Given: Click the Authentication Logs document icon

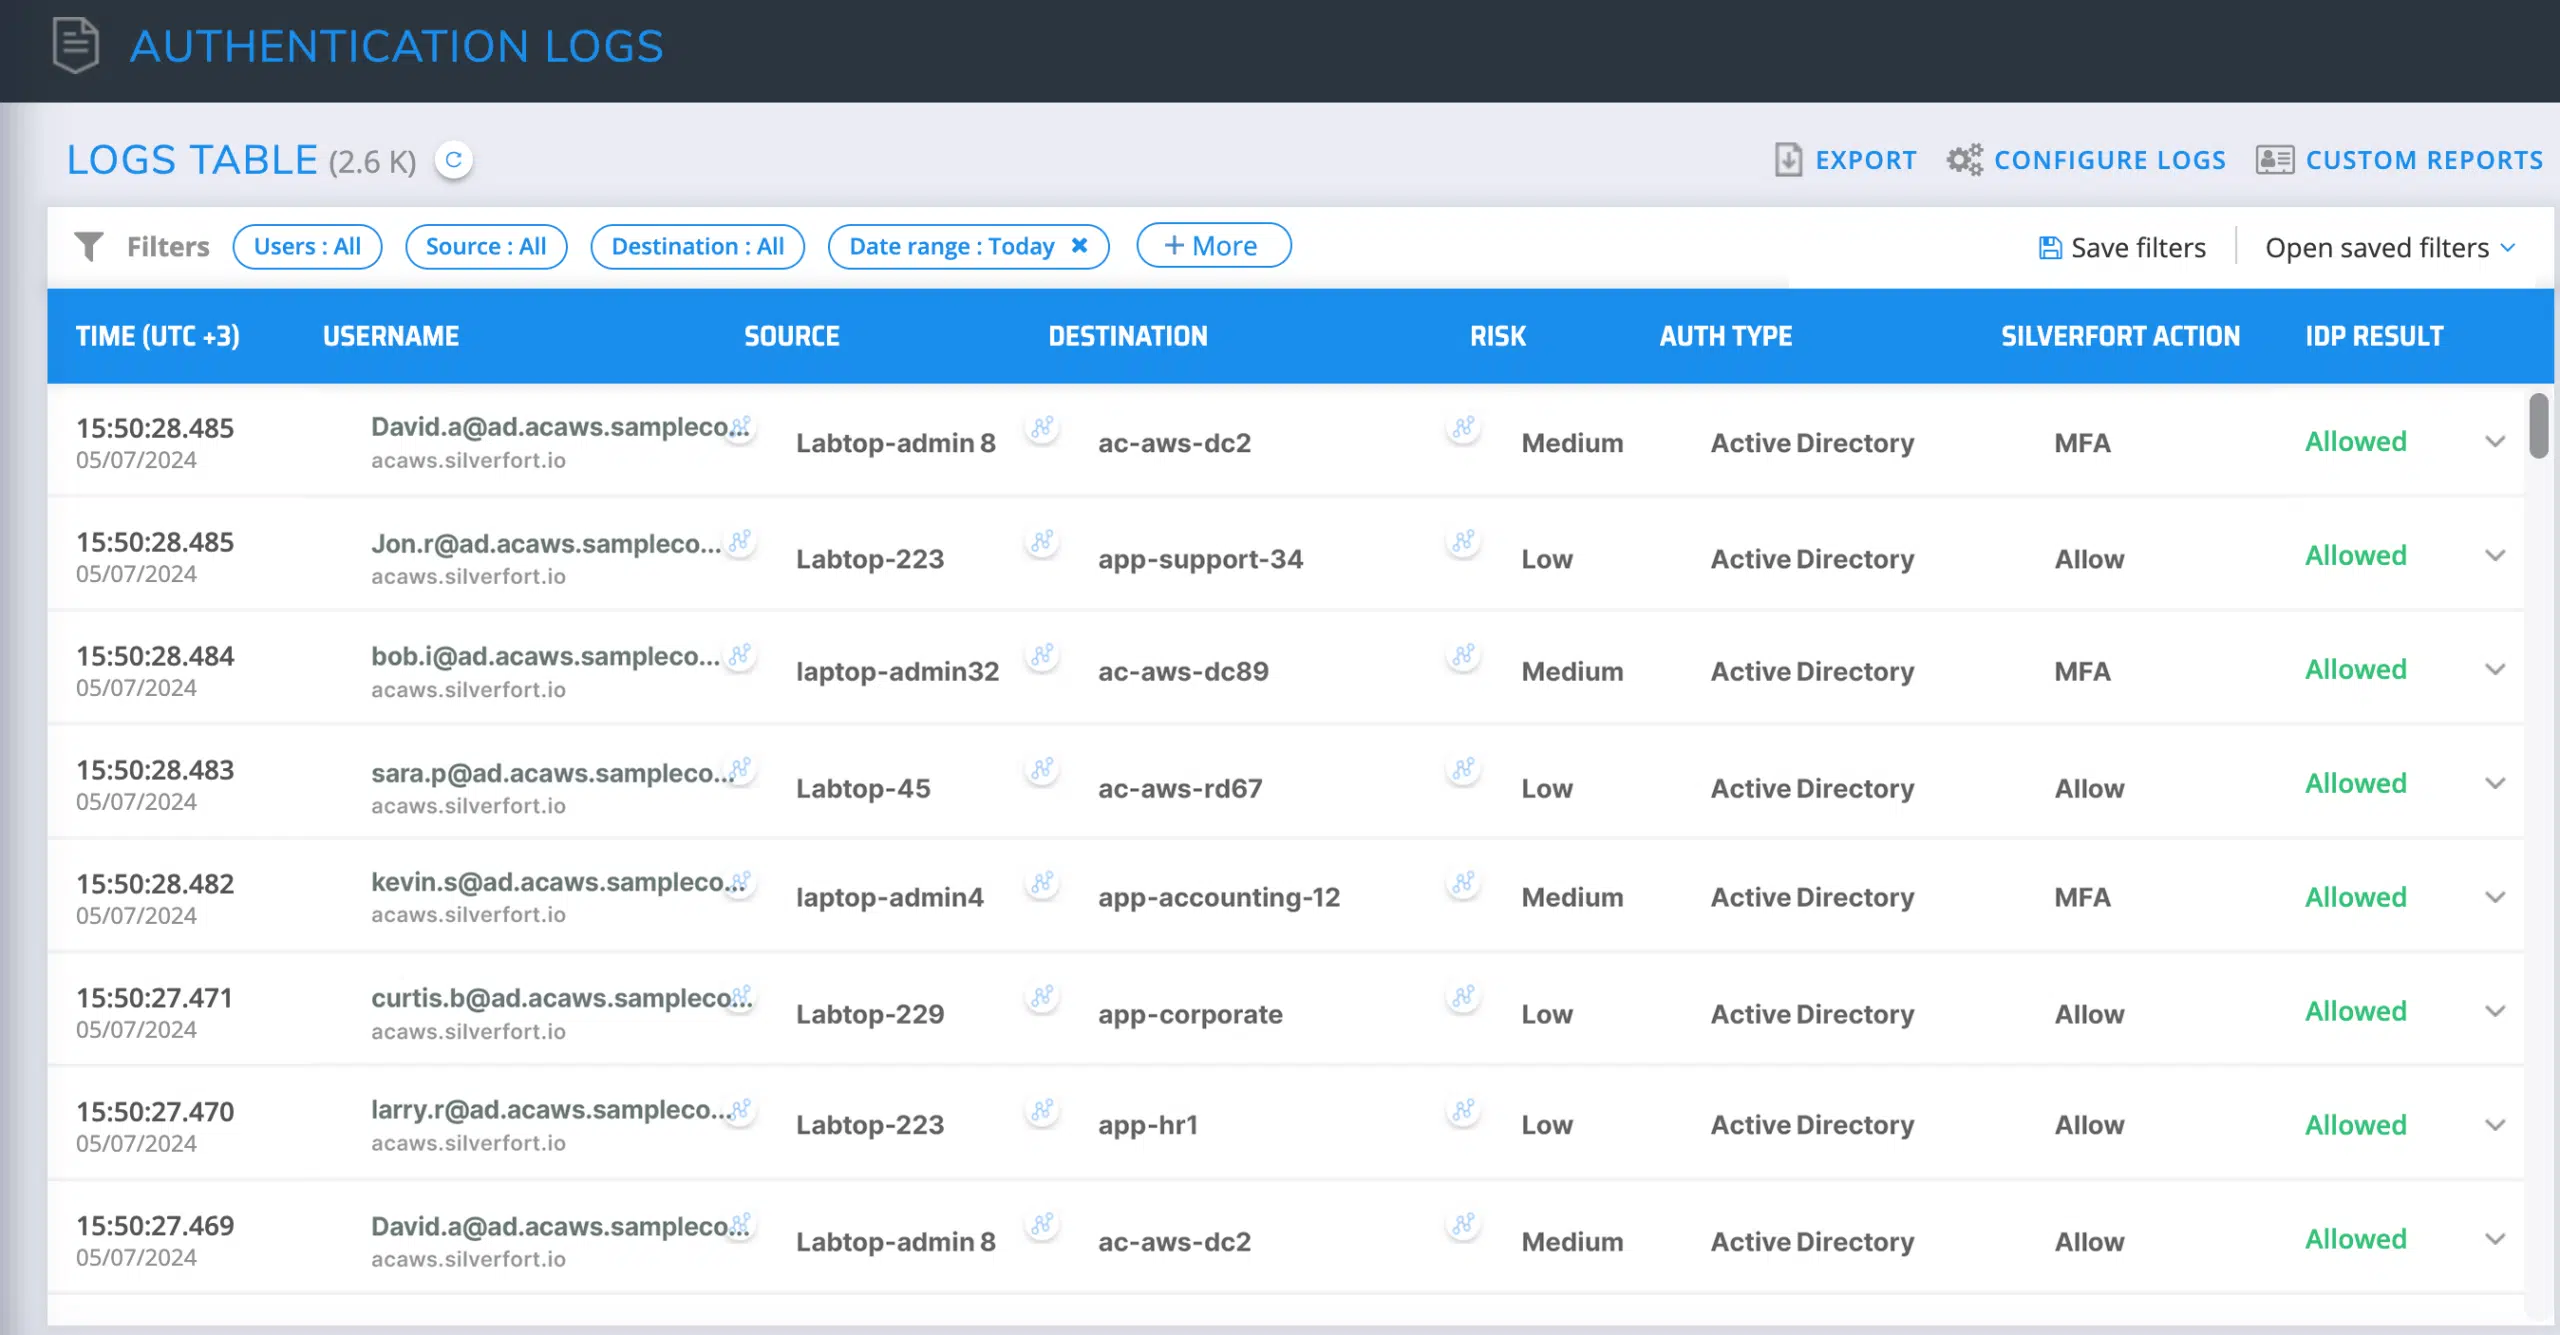Looking at the screenshot, I should tap(76, 46).
